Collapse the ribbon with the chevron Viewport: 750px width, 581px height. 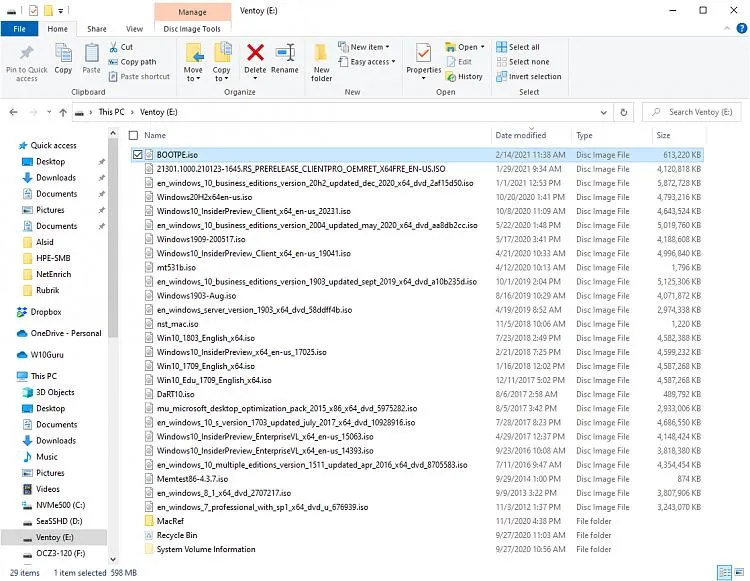(x=727, y=29)
